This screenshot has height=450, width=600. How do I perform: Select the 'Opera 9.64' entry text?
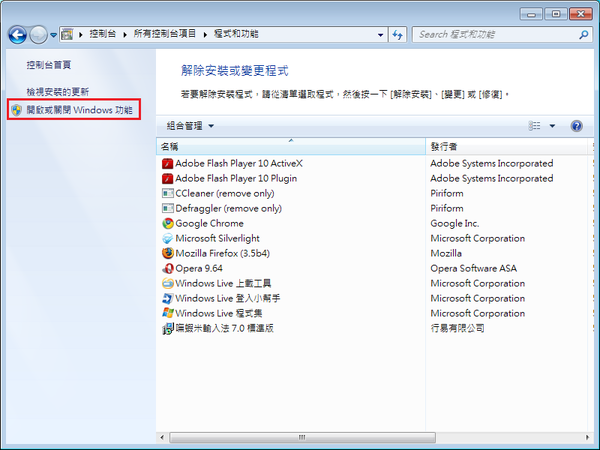click(199, 269)
